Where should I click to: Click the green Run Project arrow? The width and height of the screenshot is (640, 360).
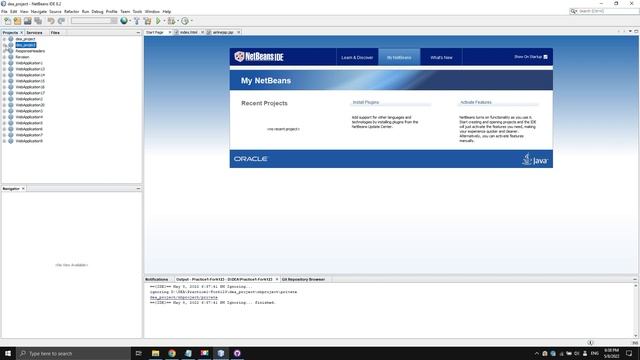tap(158, 21)
